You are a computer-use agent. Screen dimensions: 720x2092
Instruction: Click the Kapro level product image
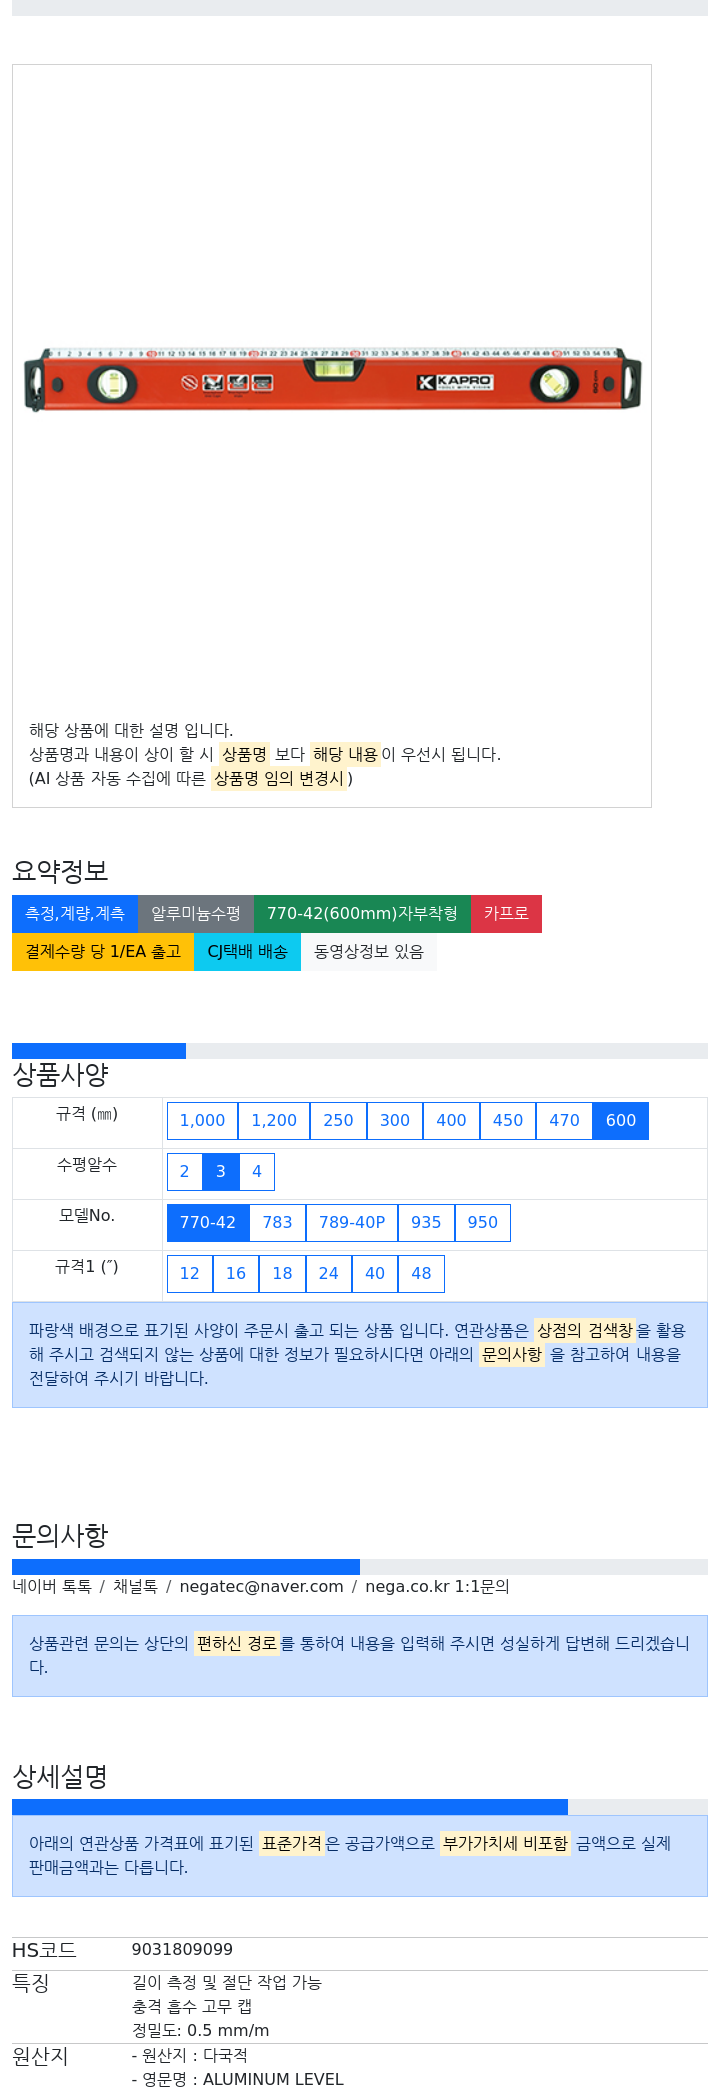coord(332,380)
